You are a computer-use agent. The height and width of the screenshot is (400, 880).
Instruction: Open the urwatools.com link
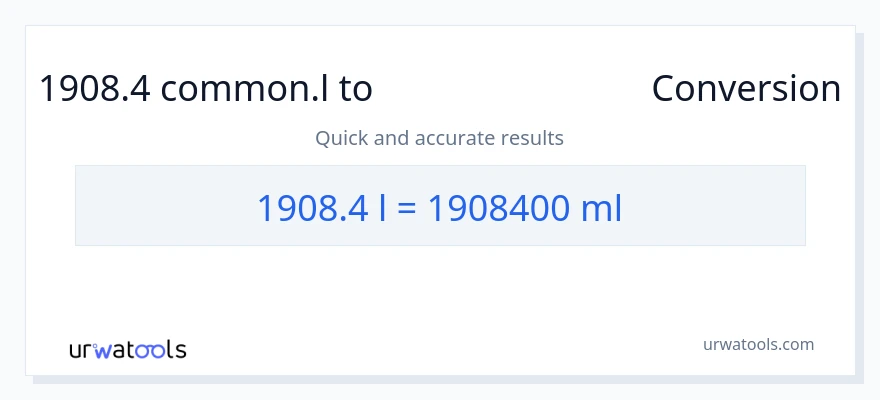[758, 344]
